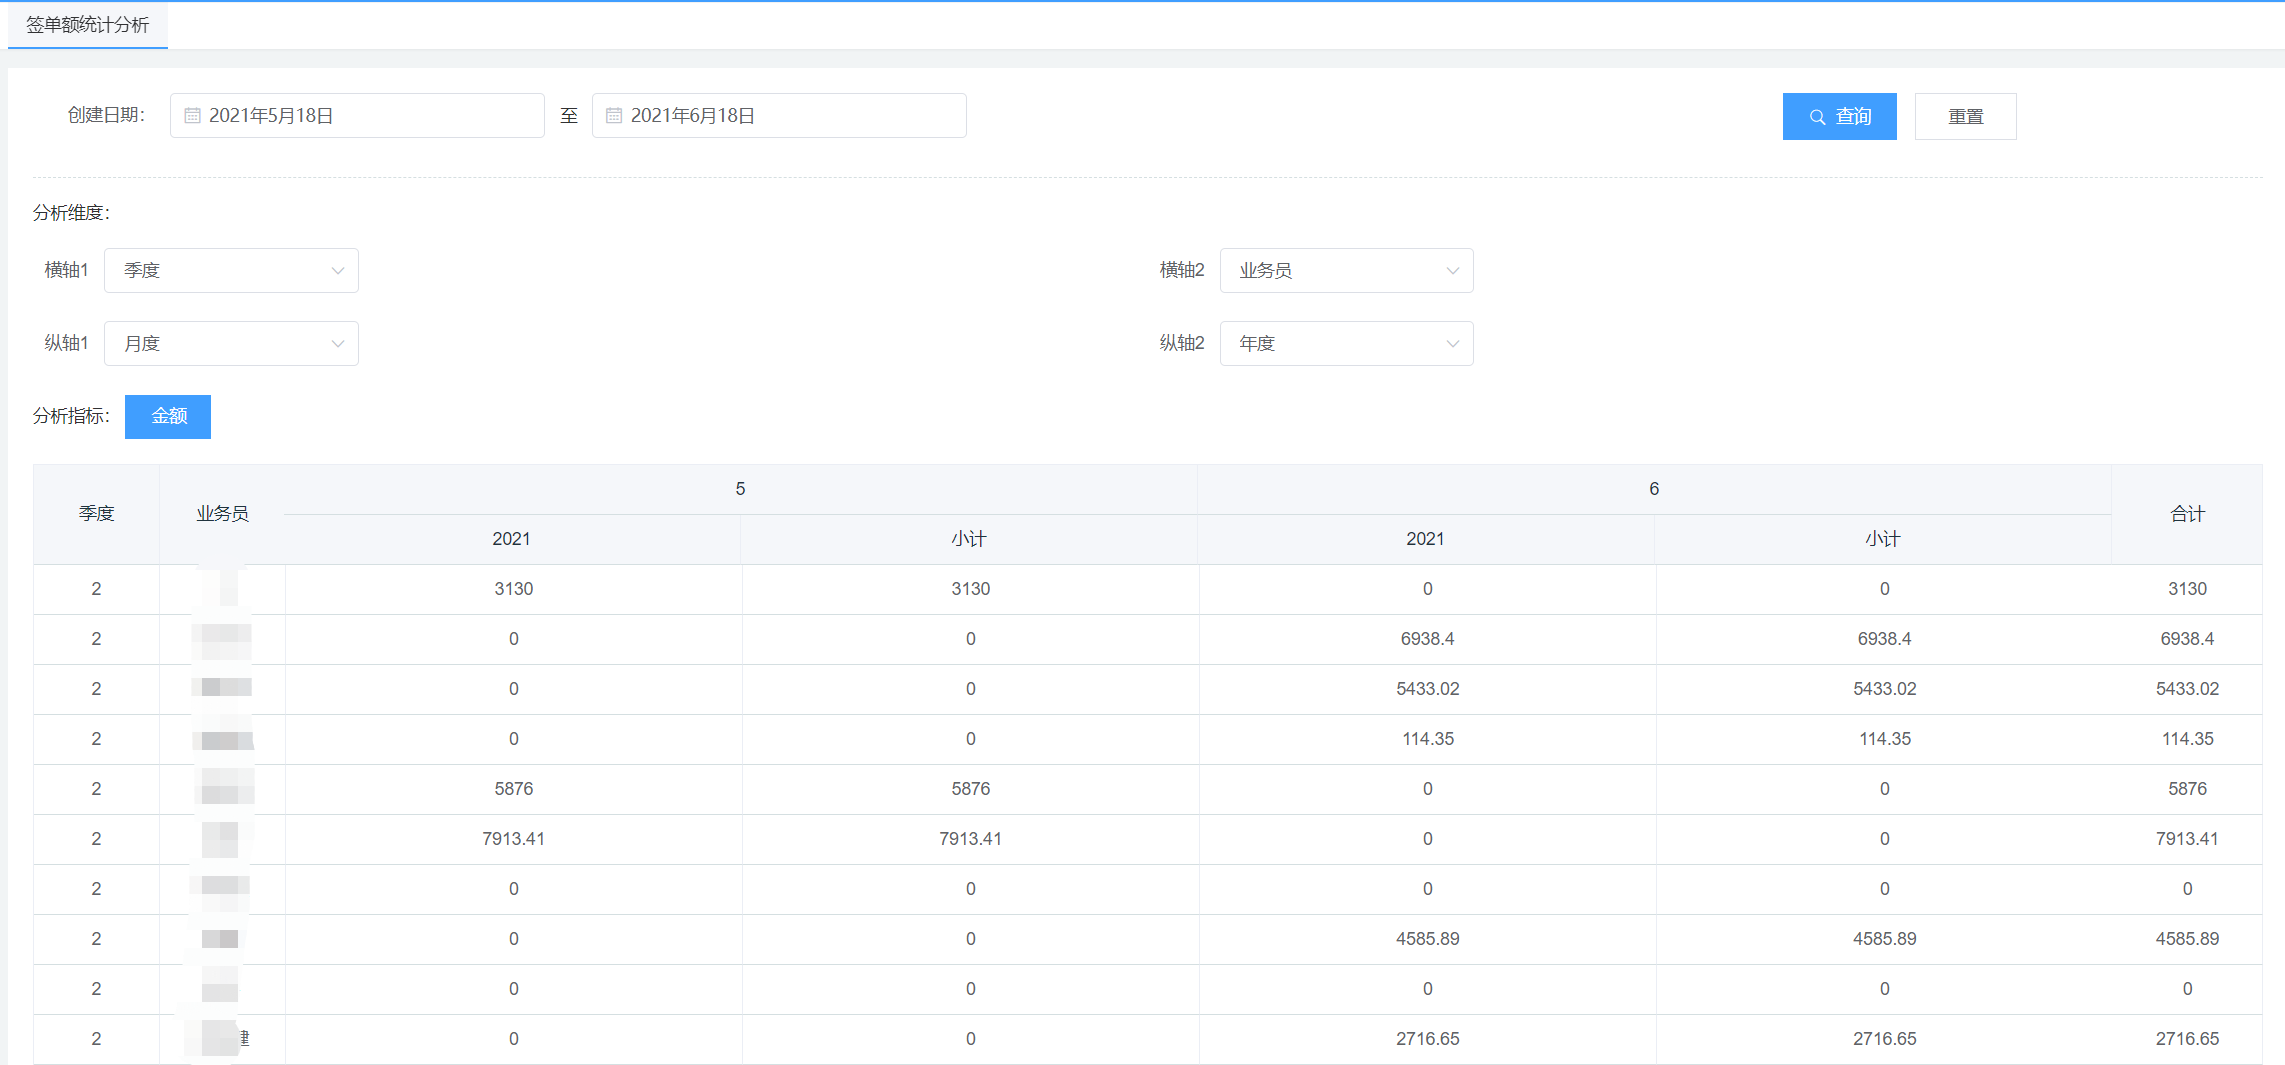Click the calendar icon in start date field

(193, 116)
